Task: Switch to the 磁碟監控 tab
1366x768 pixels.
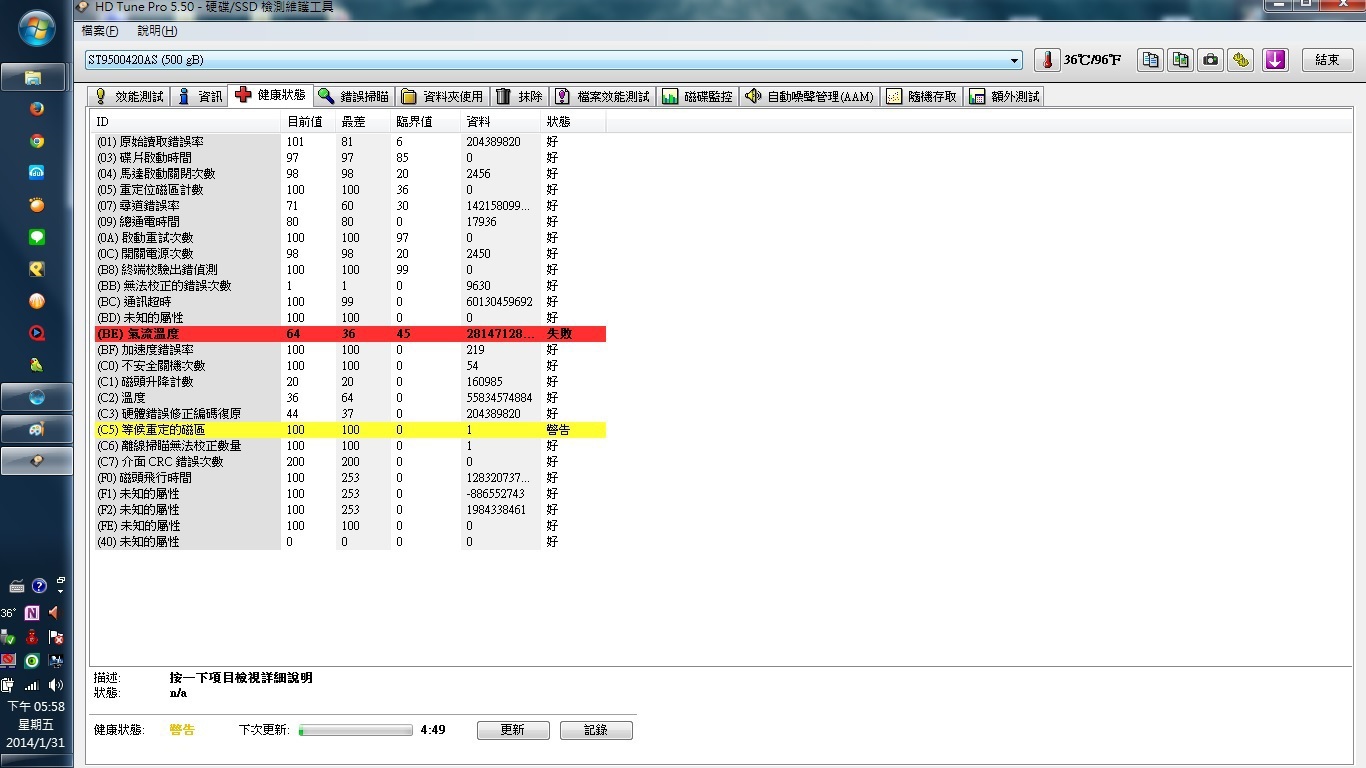Action: coord(697,97)
